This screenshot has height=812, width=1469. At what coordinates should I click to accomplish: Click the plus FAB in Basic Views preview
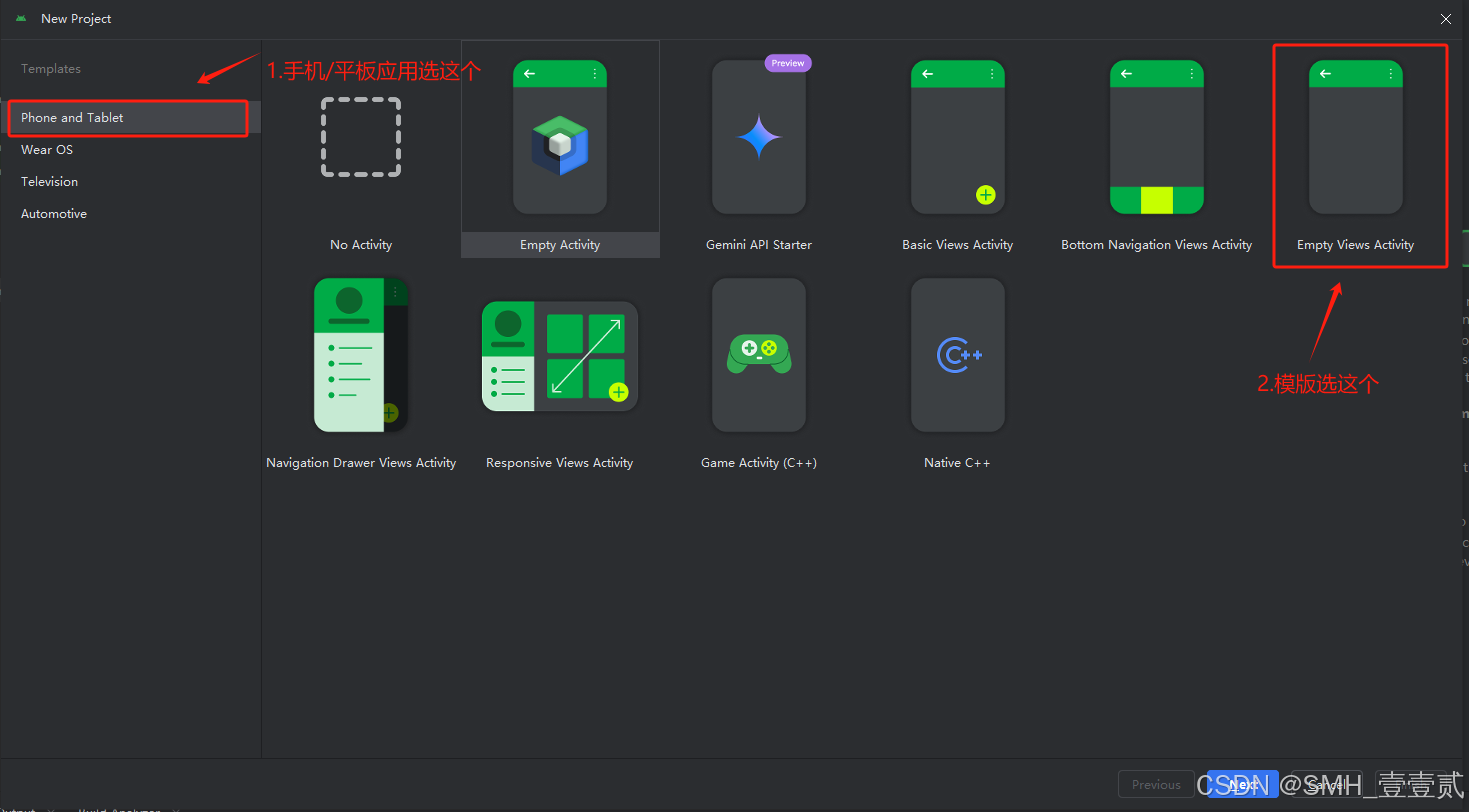pyautogui.click(x=986, y=195)
